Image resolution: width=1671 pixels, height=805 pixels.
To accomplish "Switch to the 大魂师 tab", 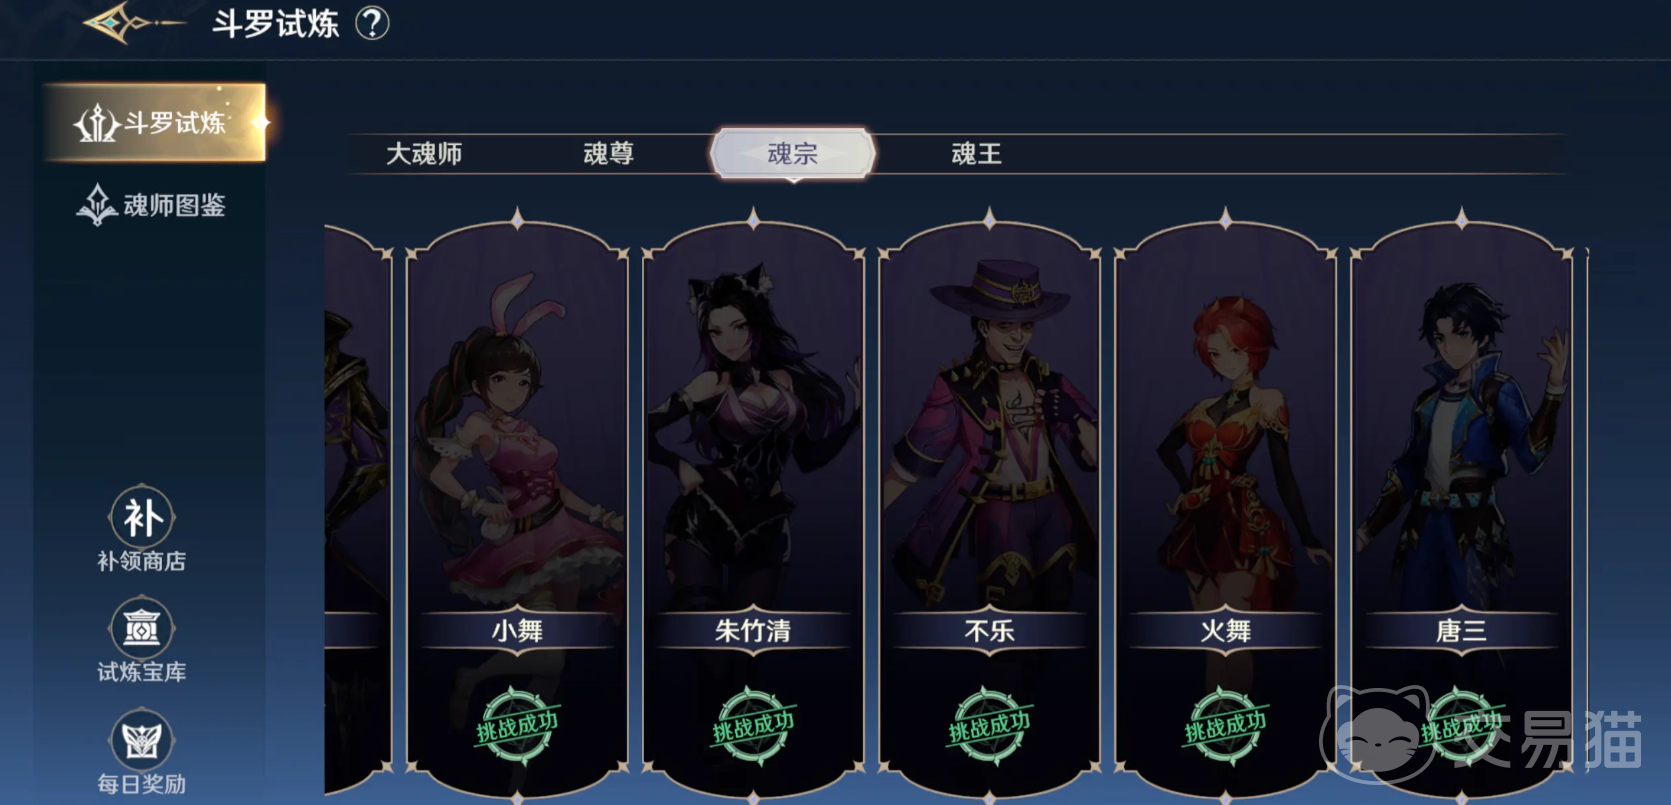I will 424,154.
